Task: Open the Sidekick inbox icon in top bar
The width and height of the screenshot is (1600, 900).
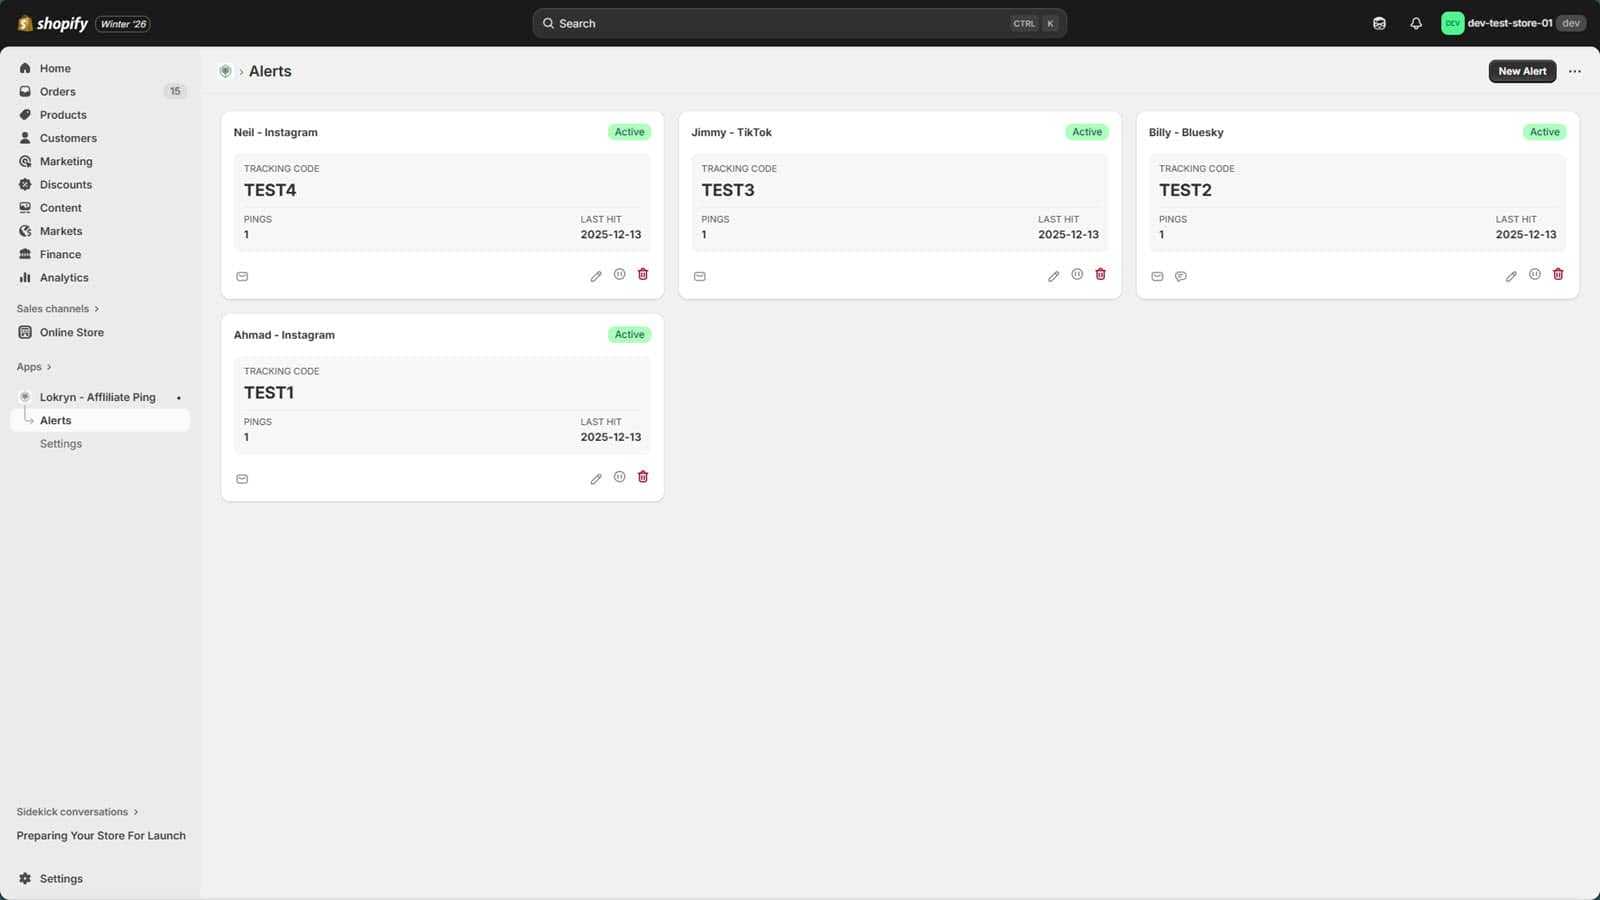Action: click(x=1378, y=22)
